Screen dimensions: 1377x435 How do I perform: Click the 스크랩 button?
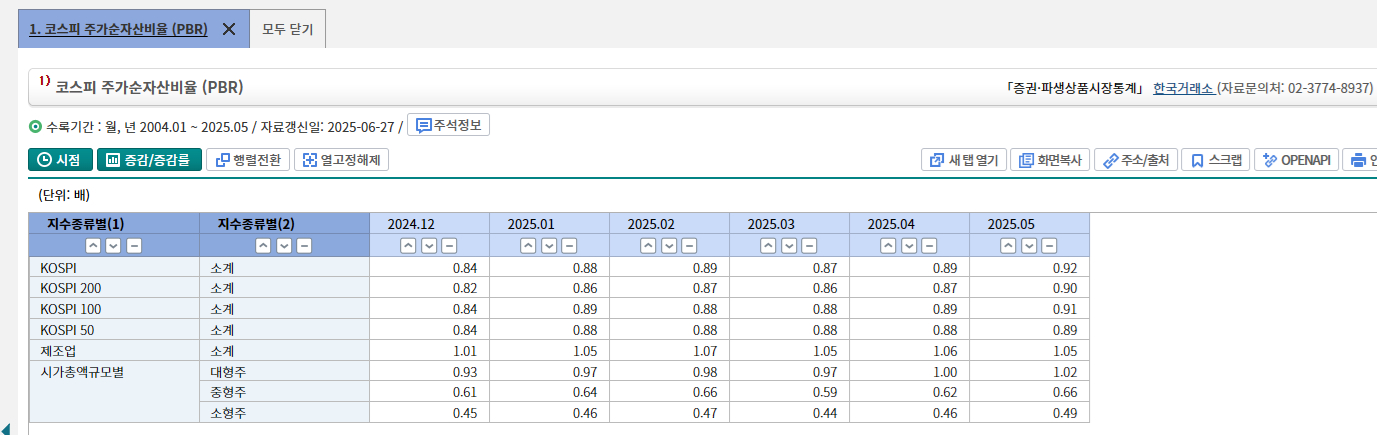(1215, 160)
